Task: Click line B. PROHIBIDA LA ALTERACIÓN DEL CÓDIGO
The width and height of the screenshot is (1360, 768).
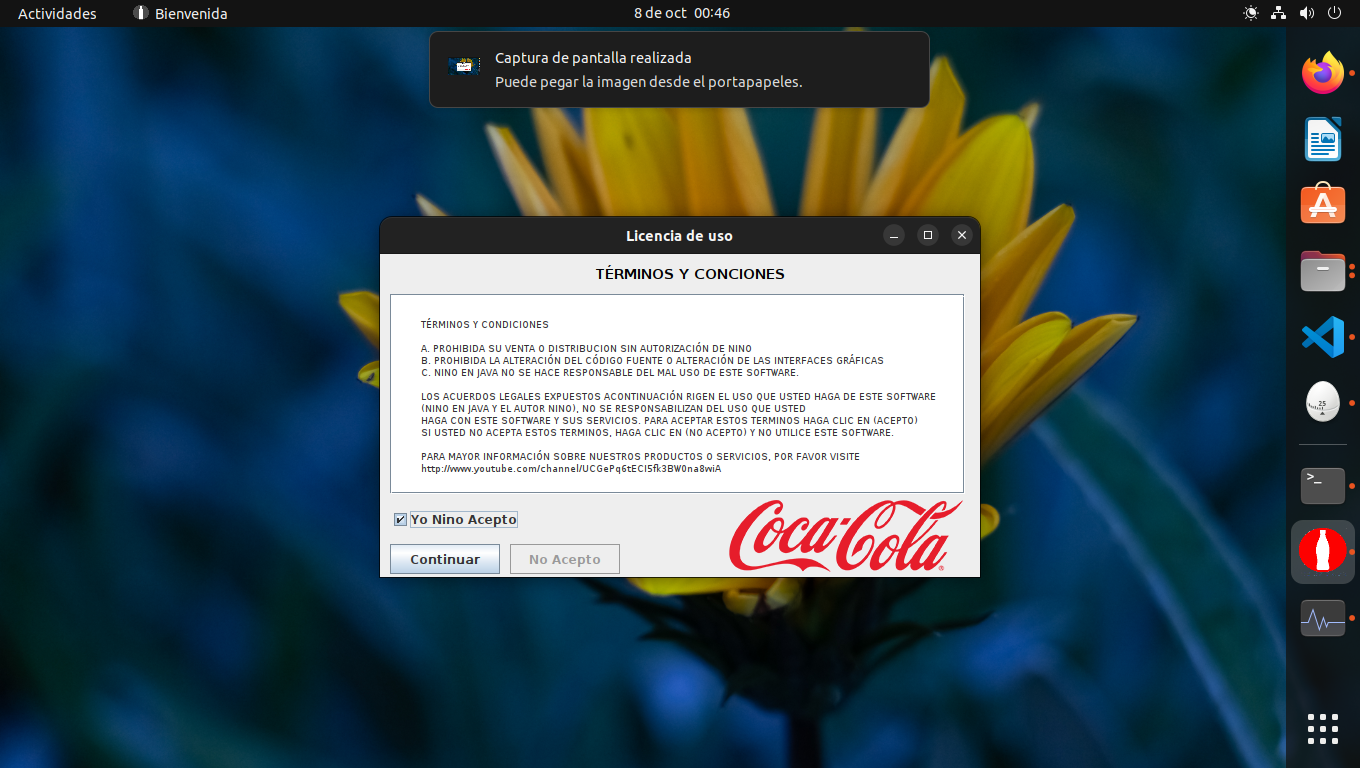Action: pos(652,360)
